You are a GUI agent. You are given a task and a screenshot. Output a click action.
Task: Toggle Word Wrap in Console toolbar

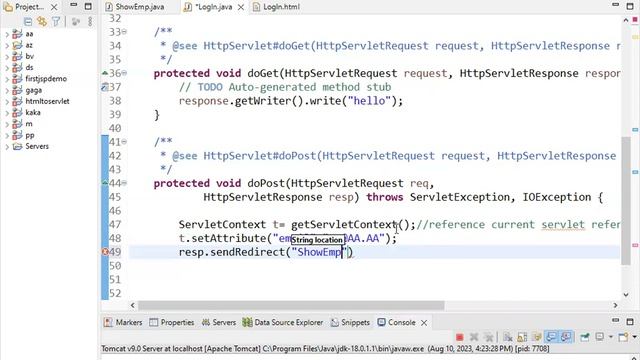click(x=537, y=337)
